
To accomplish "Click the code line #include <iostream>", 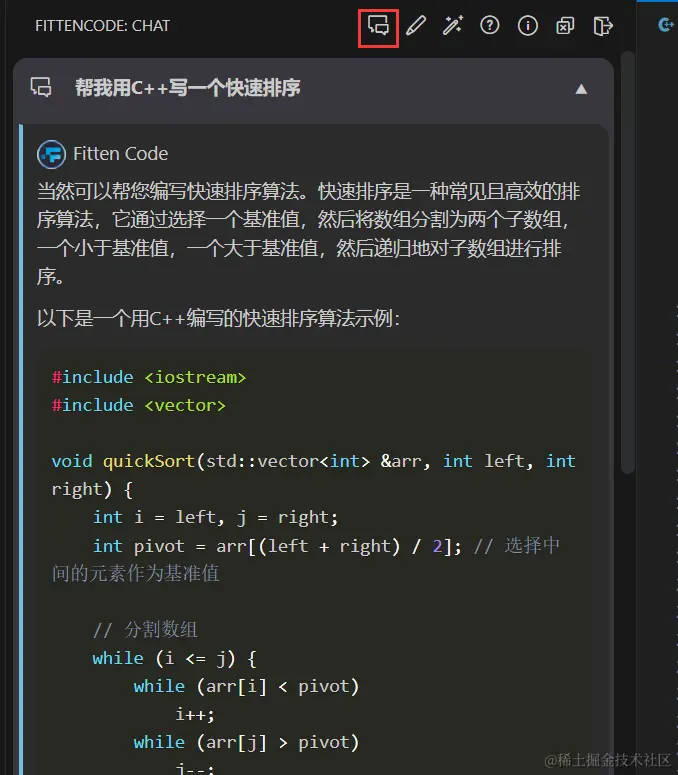I will pyautogui.click(x=149, y=378).
